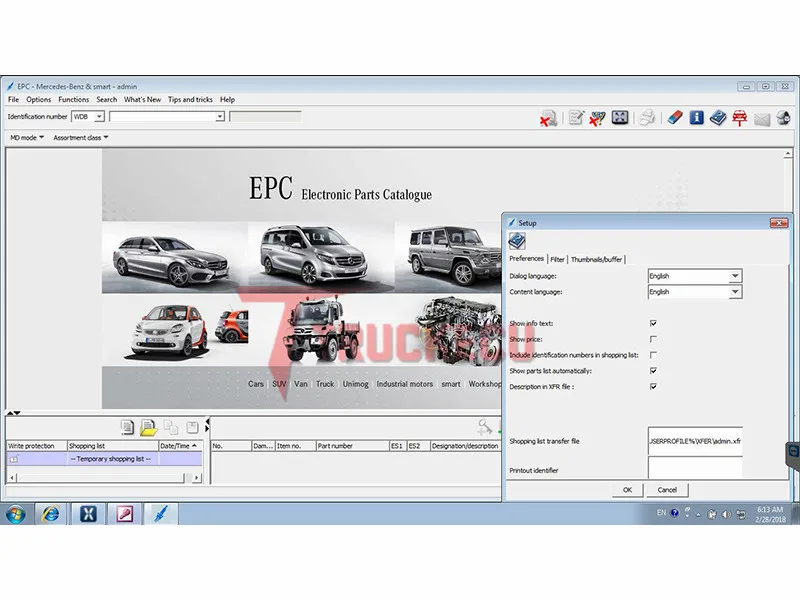Image resolution: width=800 pixels, height=600 pixels.
Task: Click Cancel in the Setup dialog
Action: [x=667, y=490]
